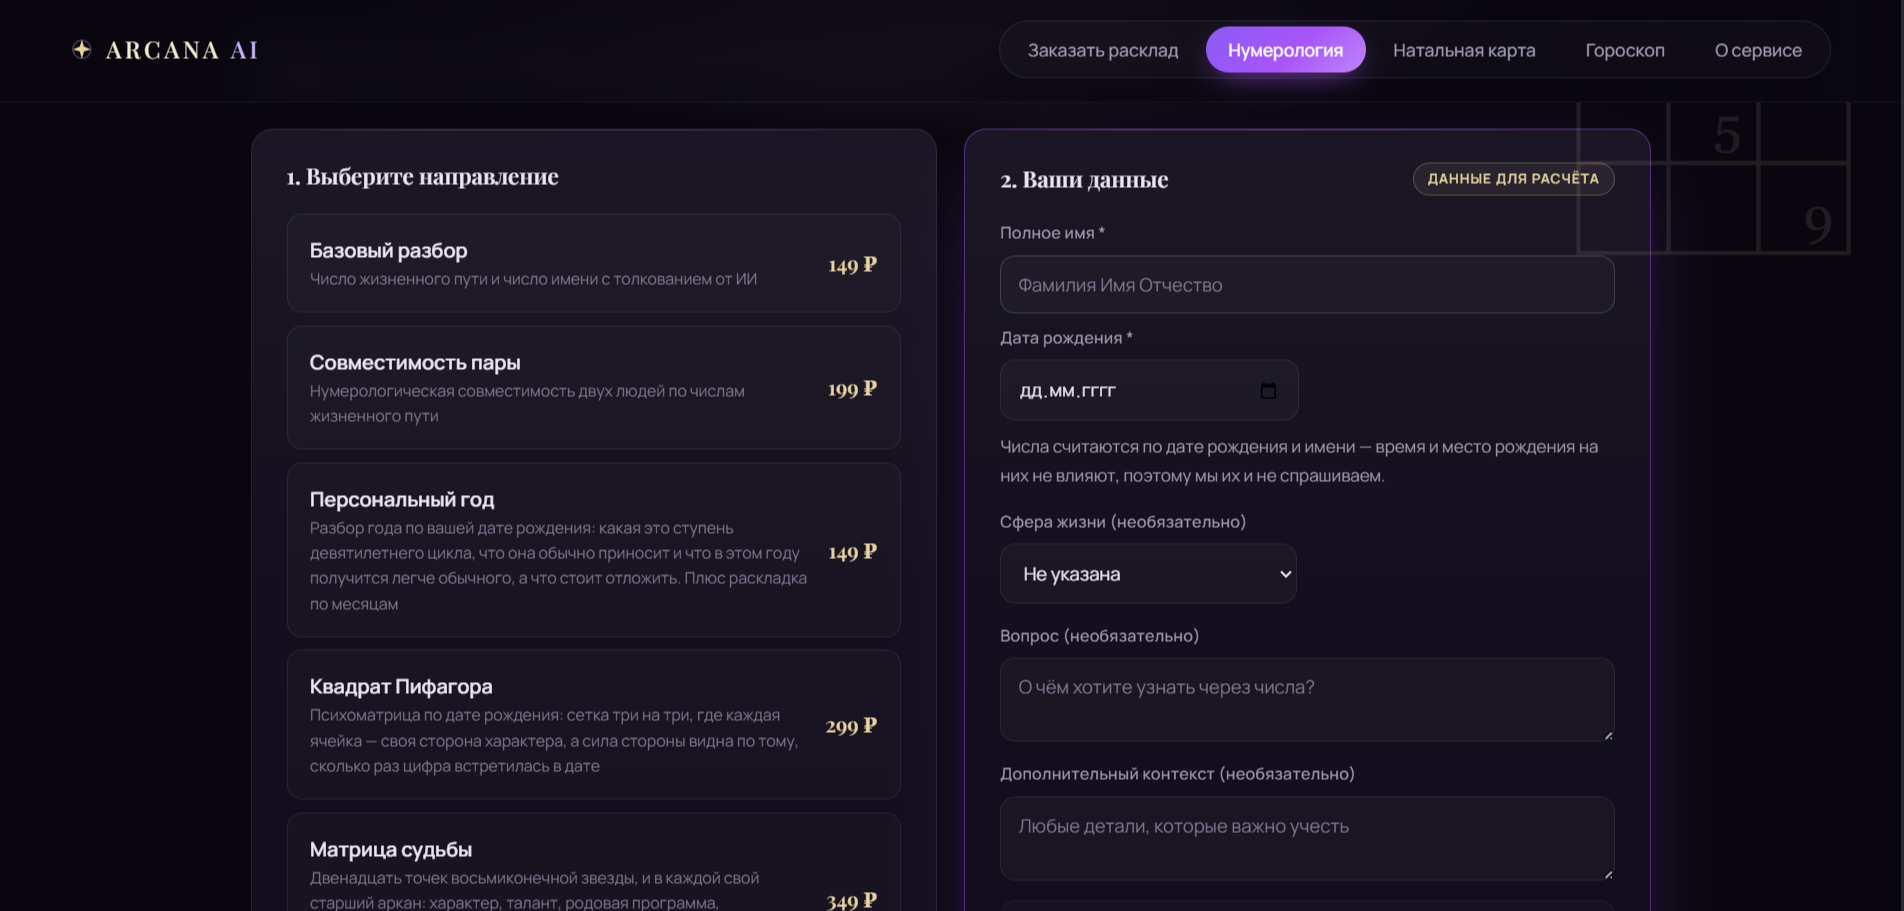Click the ДАННЫЕ ДЛЯ РАСЧЁТА badge

1513,179
